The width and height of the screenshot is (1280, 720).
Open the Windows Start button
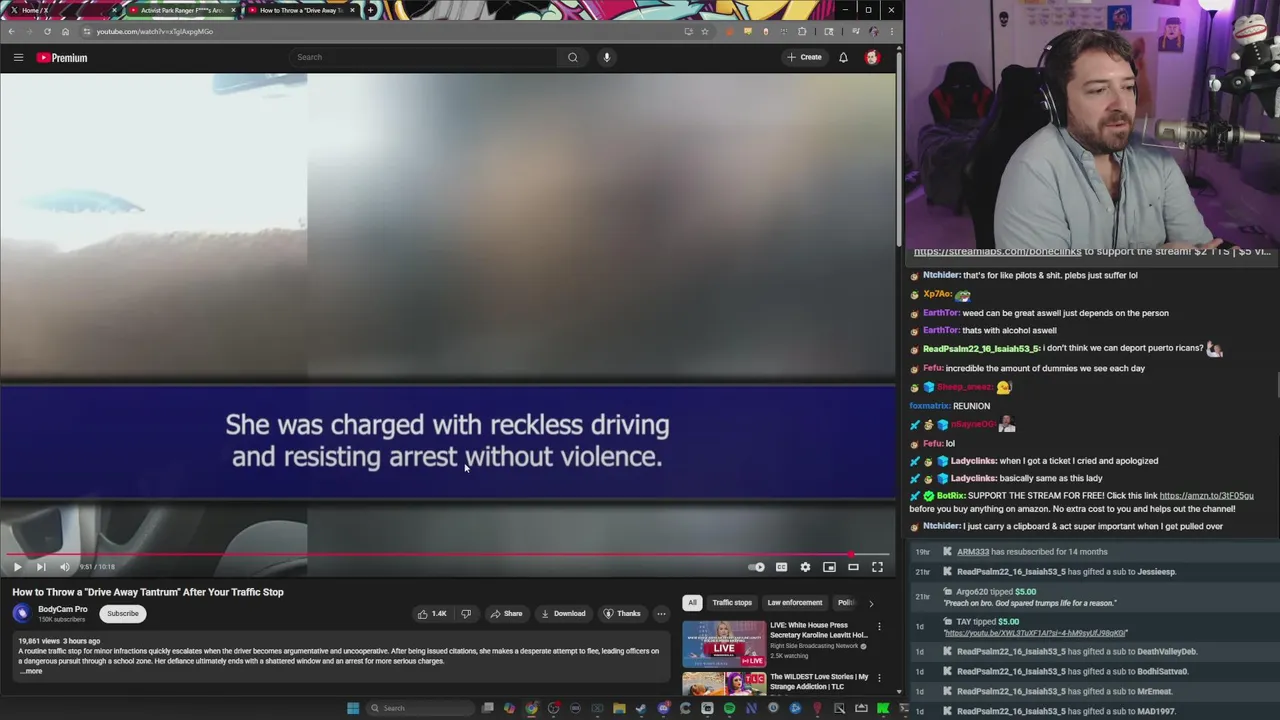click(x=353, y=708)
